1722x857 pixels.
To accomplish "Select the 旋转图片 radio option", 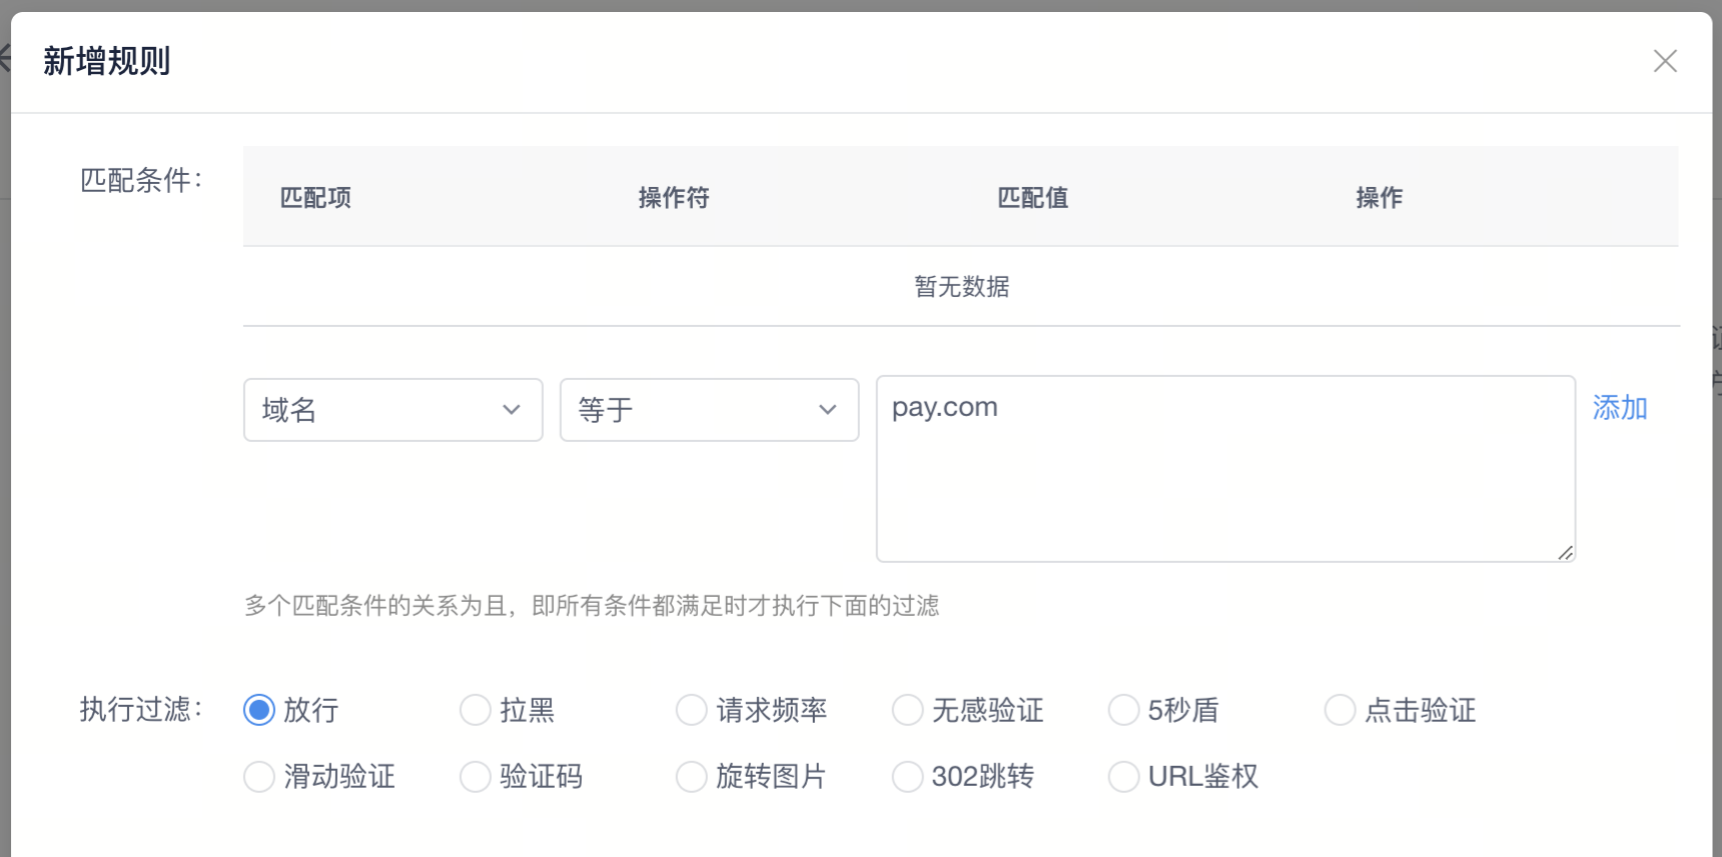I will tap(692, 776).
